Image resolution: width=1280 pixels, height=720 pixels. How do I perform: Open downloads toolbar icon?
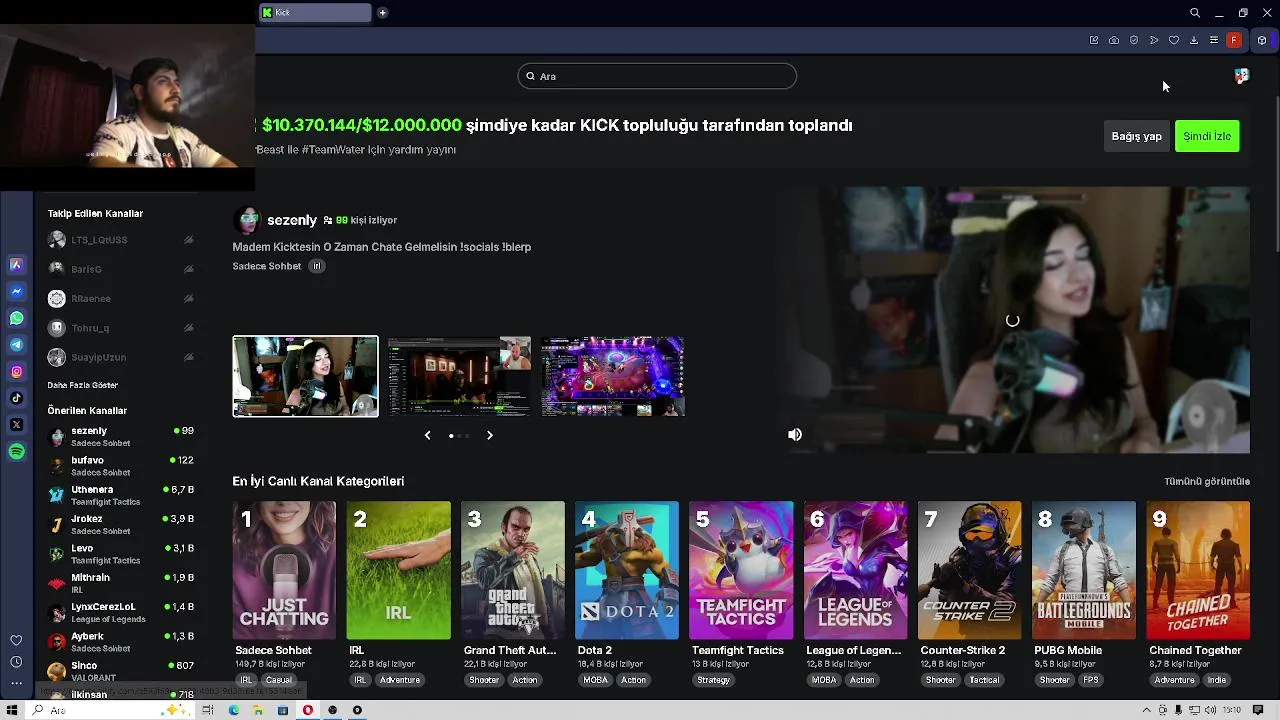point(1194,40)
